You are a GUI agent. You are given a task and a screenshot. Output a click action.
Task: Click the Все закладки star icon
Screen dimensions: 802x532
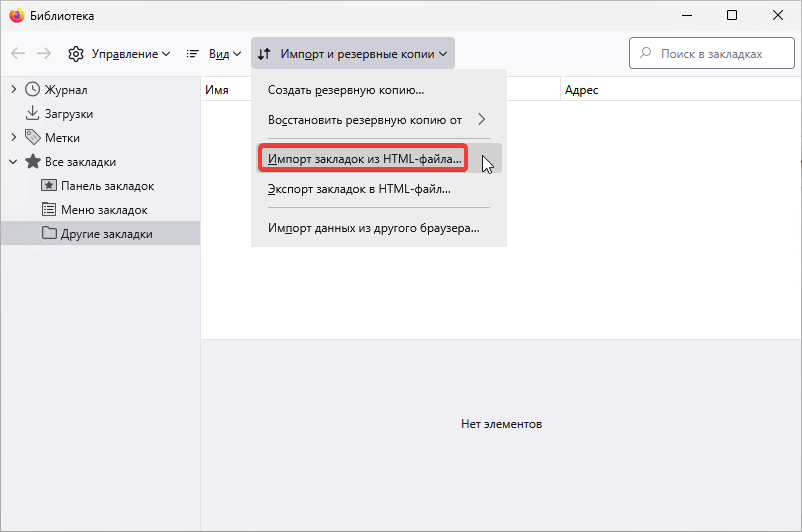[x=33, y=162]
